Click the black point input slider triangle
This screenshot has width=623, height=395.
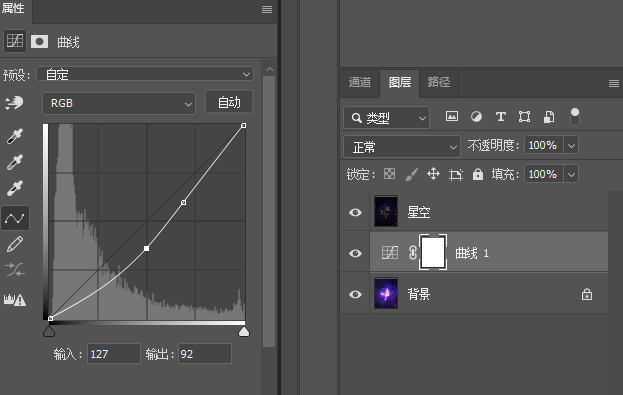click(49, 331)
